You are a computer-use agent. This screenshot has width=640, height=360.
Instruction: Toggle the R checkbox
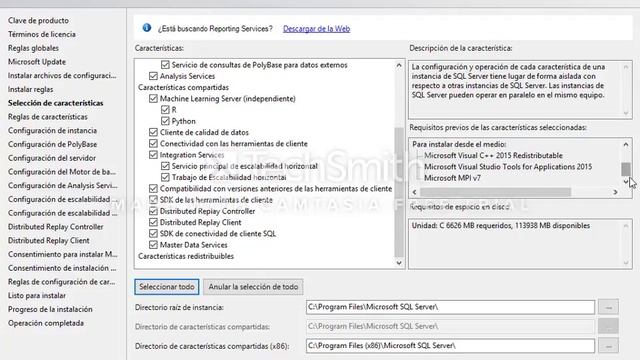(165, 110)
